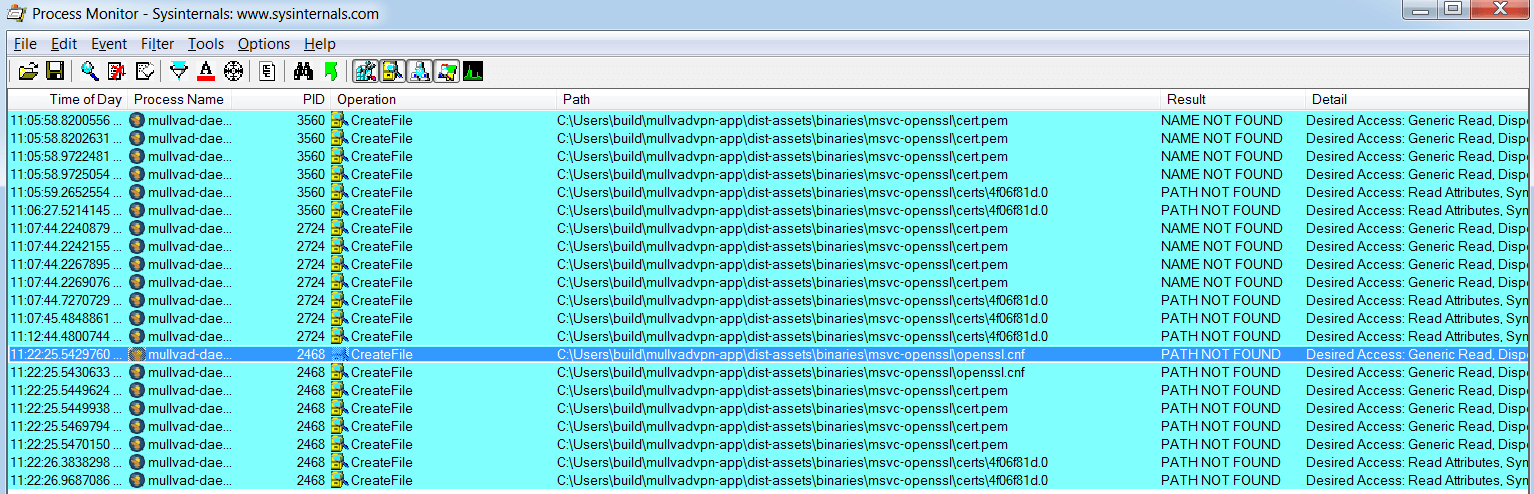Screen dimensions: 1534x494
Task: Click CreateFile operation icon in row 11:07:44.2267895
Action: click(x=340, y=264)
